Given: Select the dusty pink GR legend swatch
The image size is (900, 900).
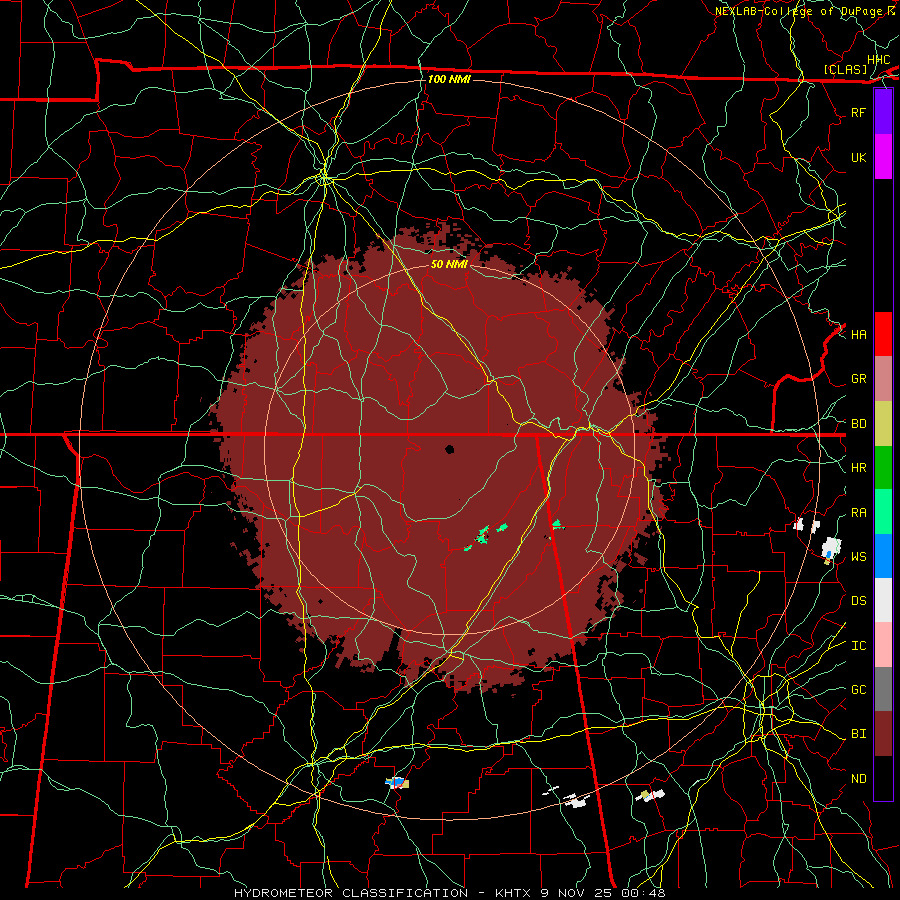Looking at the screenshot, I should click(883, 378).
